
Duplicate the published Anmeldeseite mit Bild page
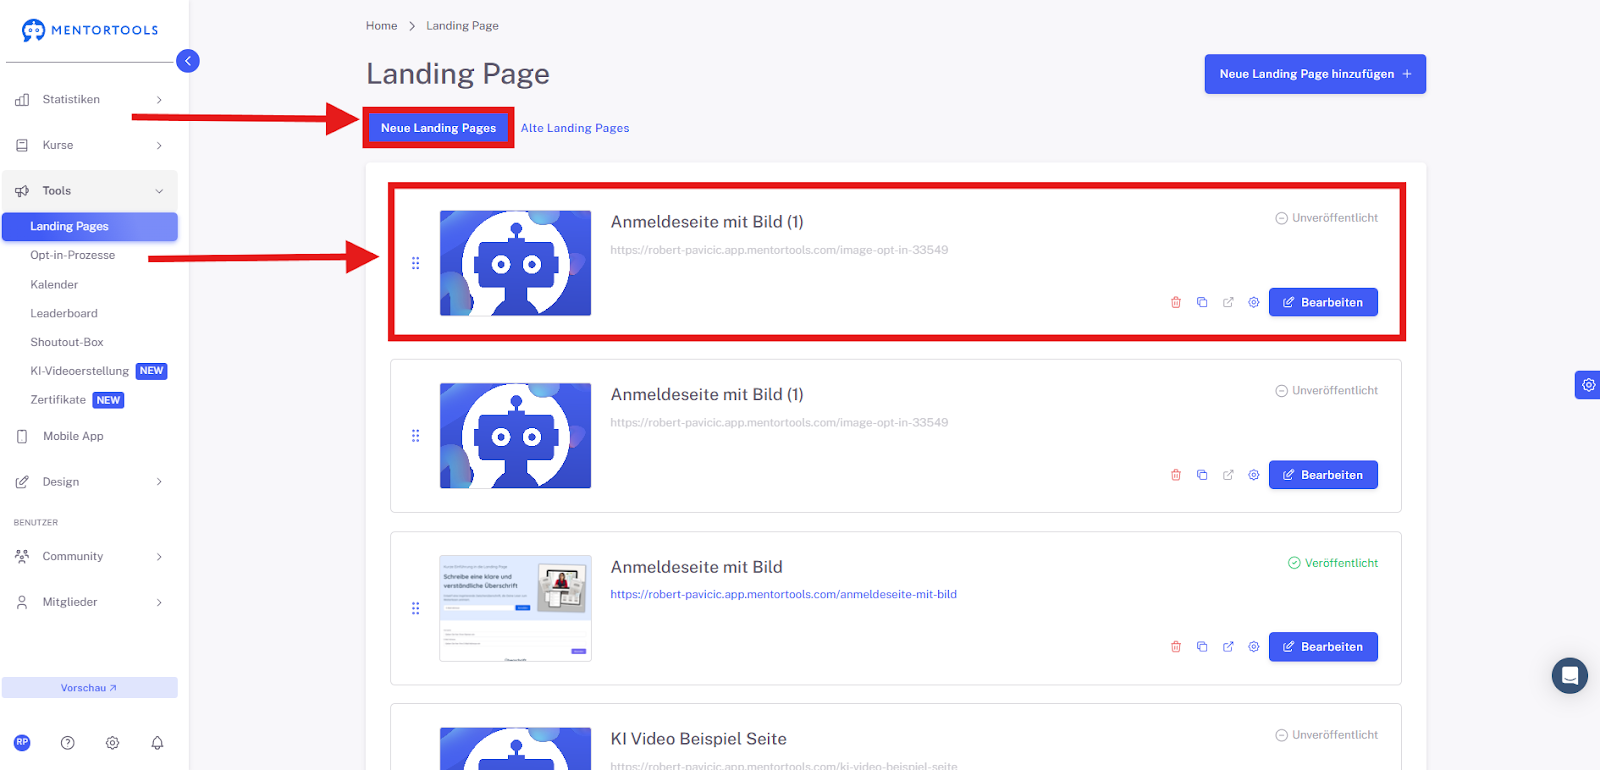tap(1202, 647)
